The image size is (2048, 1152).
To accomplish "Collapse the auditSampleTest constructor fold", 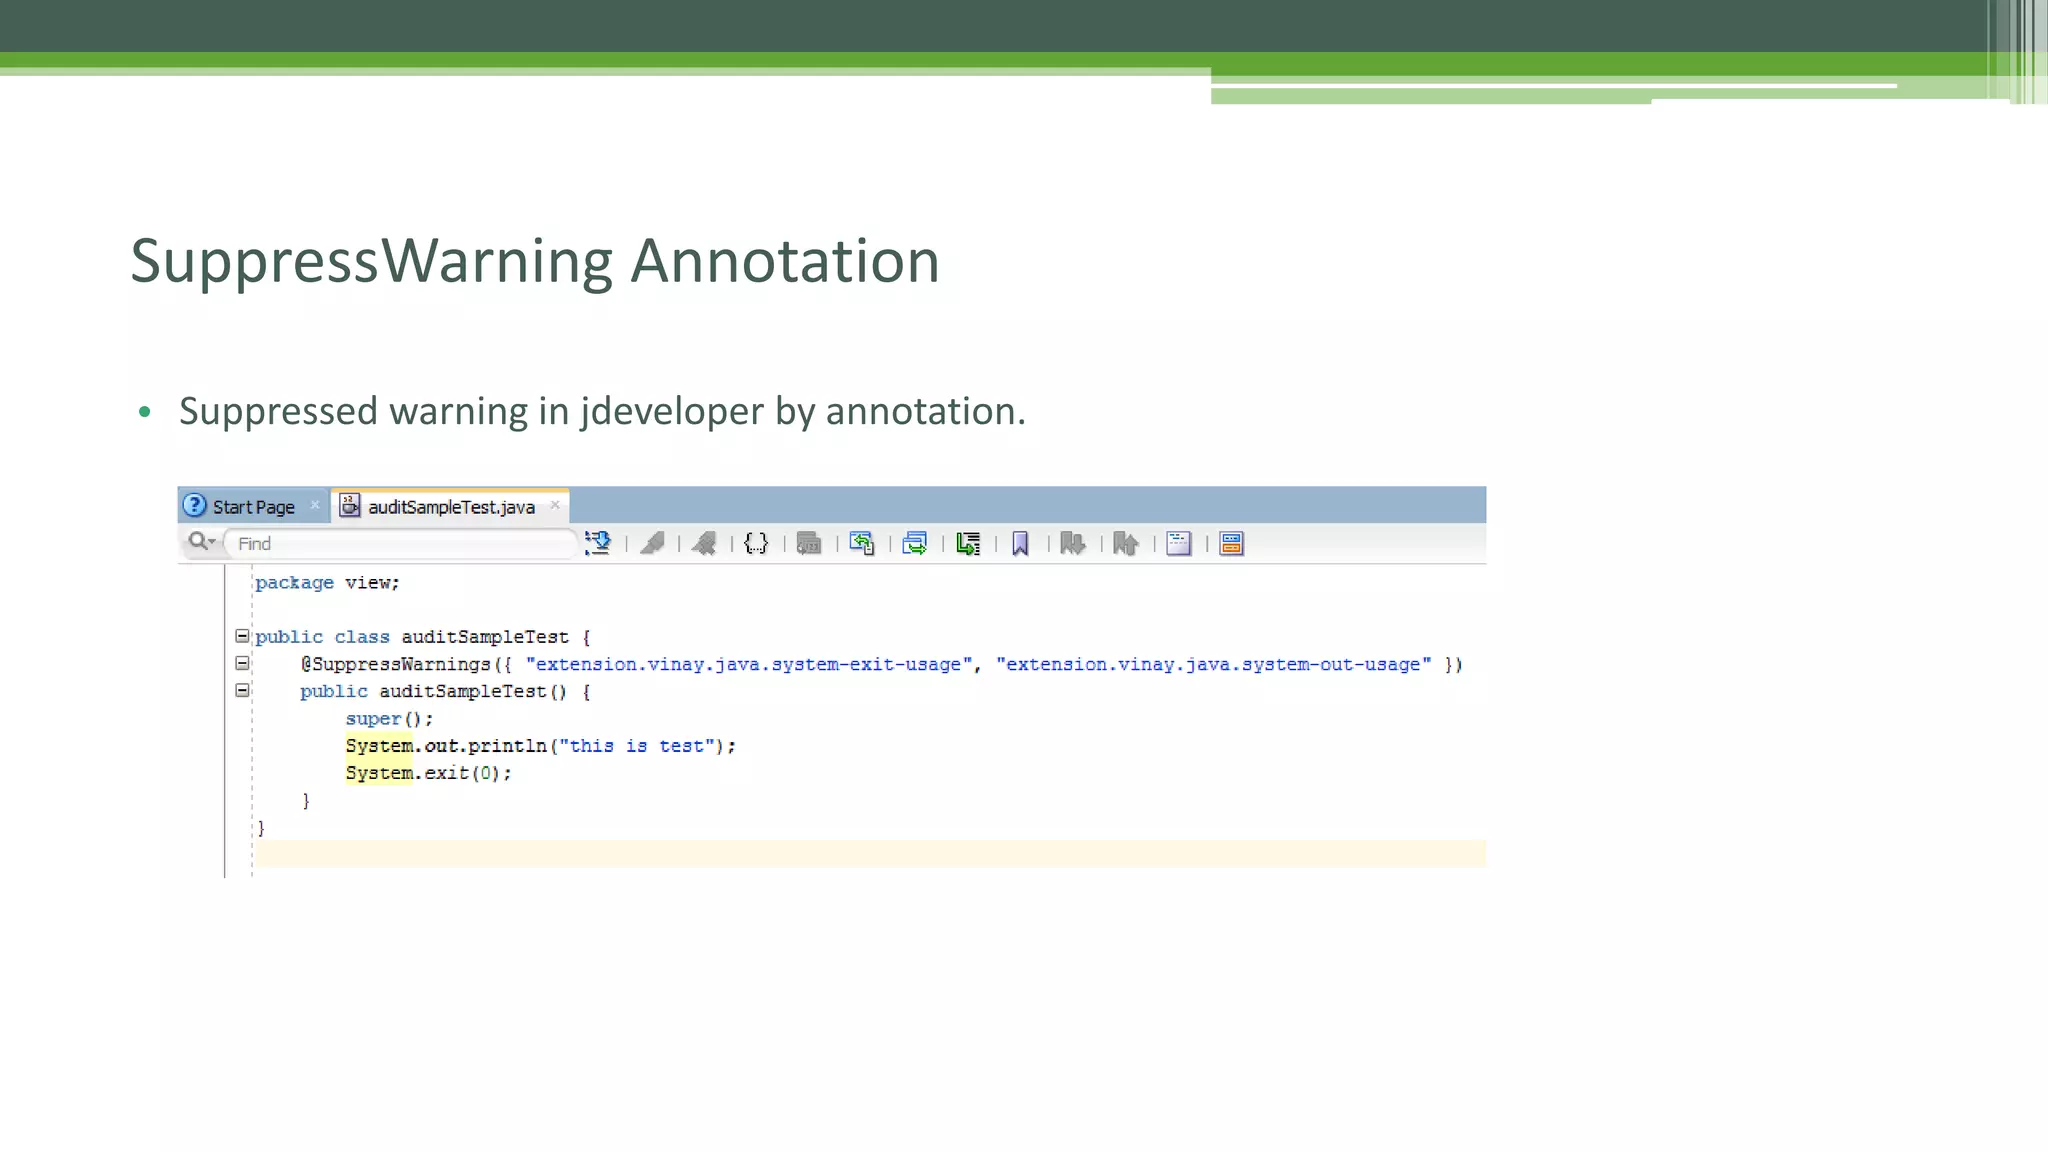I will click(x=242, y=690).
